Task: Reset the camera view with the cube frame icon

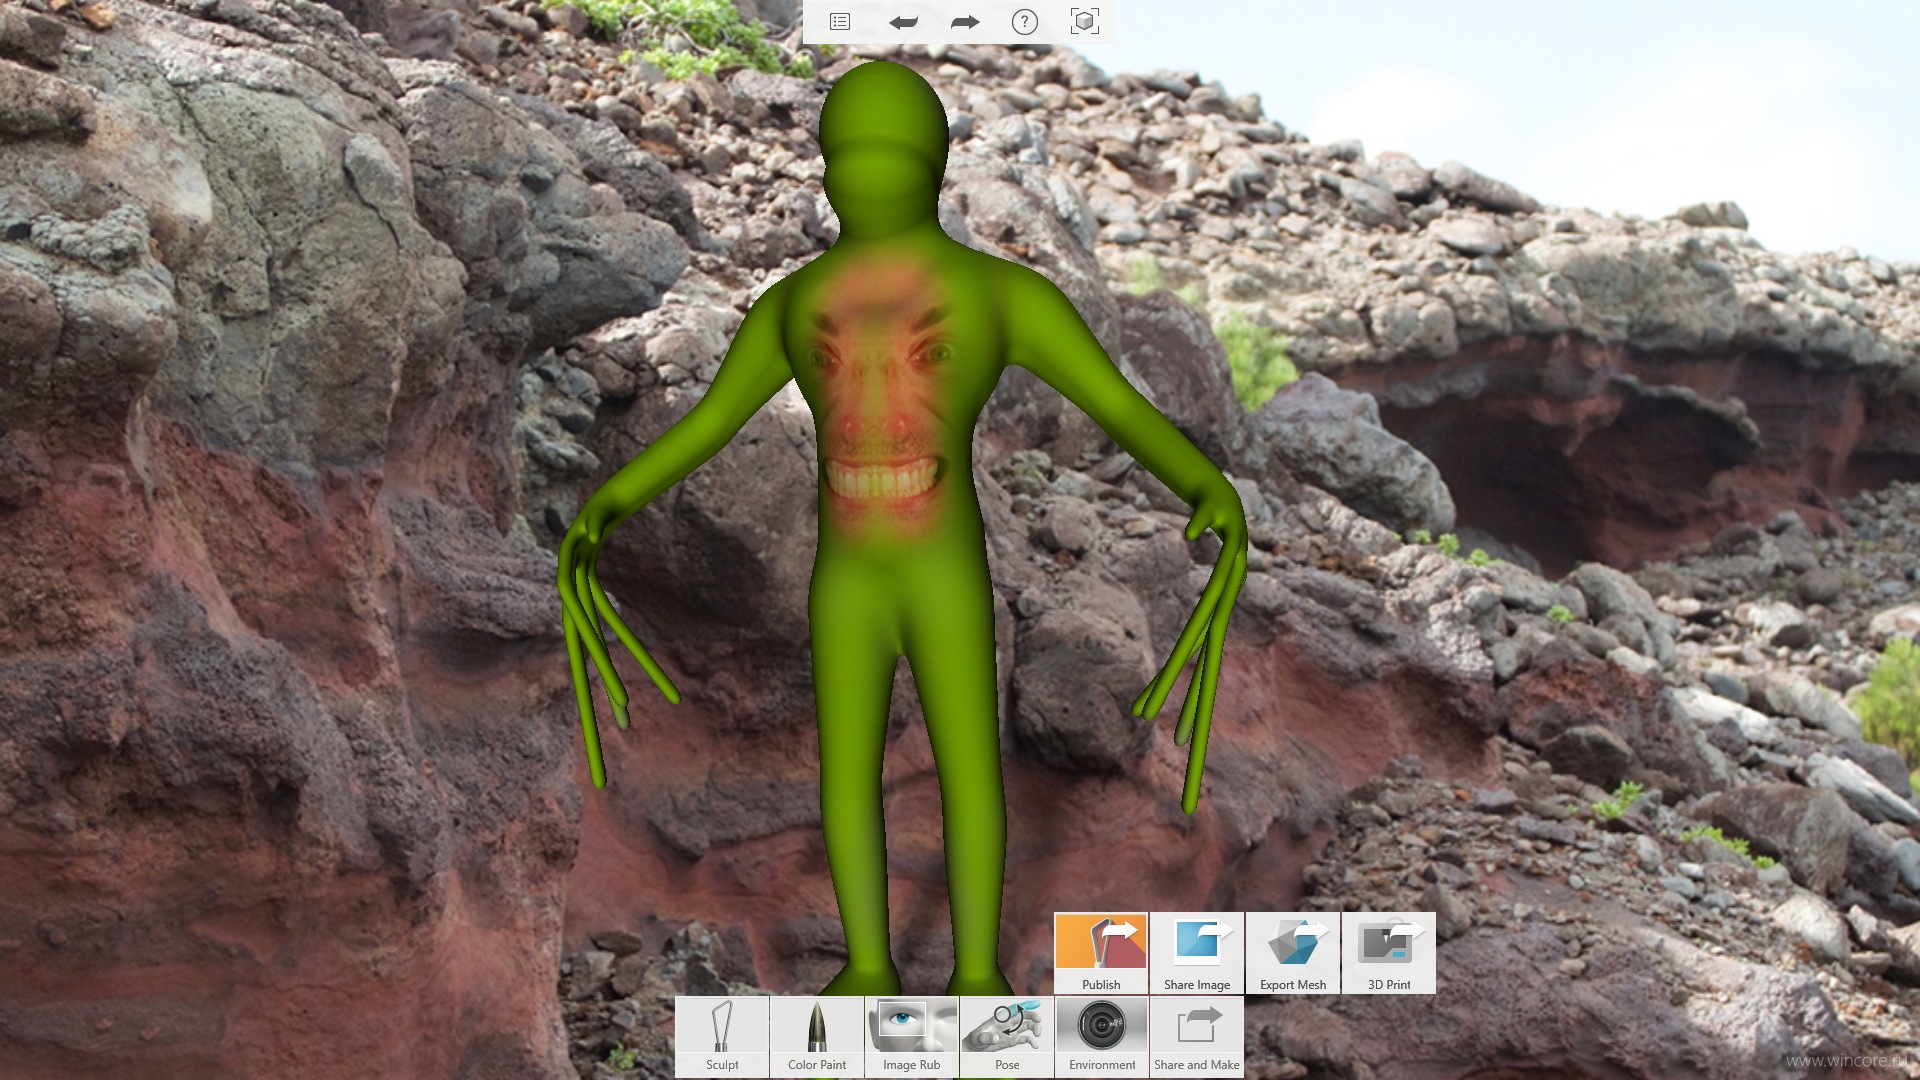Action: point(1085,21)
